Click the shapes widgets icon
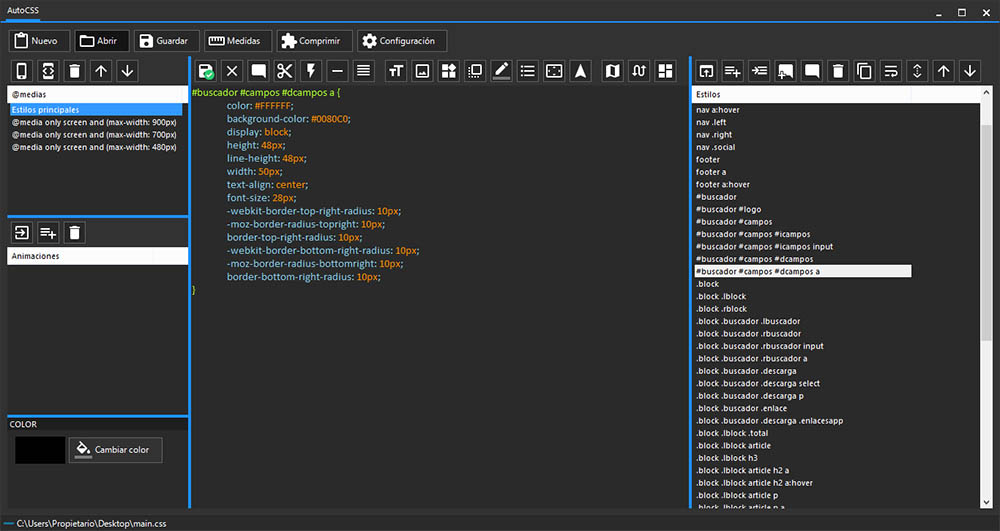 coord(448,71)
